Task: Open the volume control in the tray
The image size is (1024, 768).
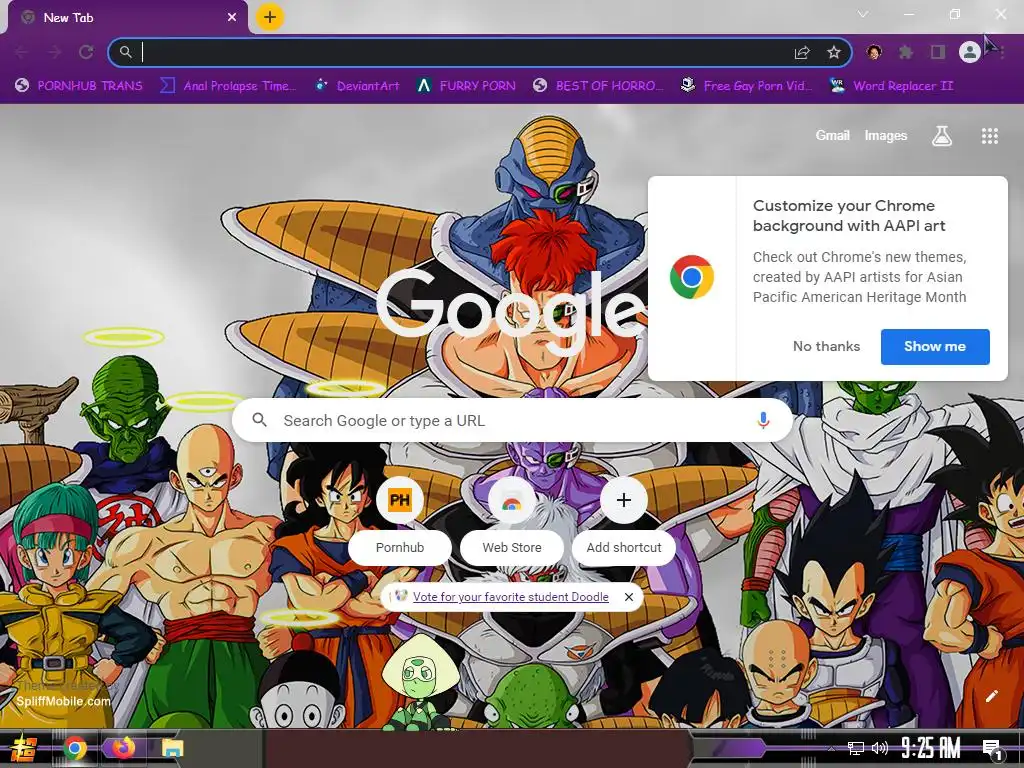Action: [880, 748]
